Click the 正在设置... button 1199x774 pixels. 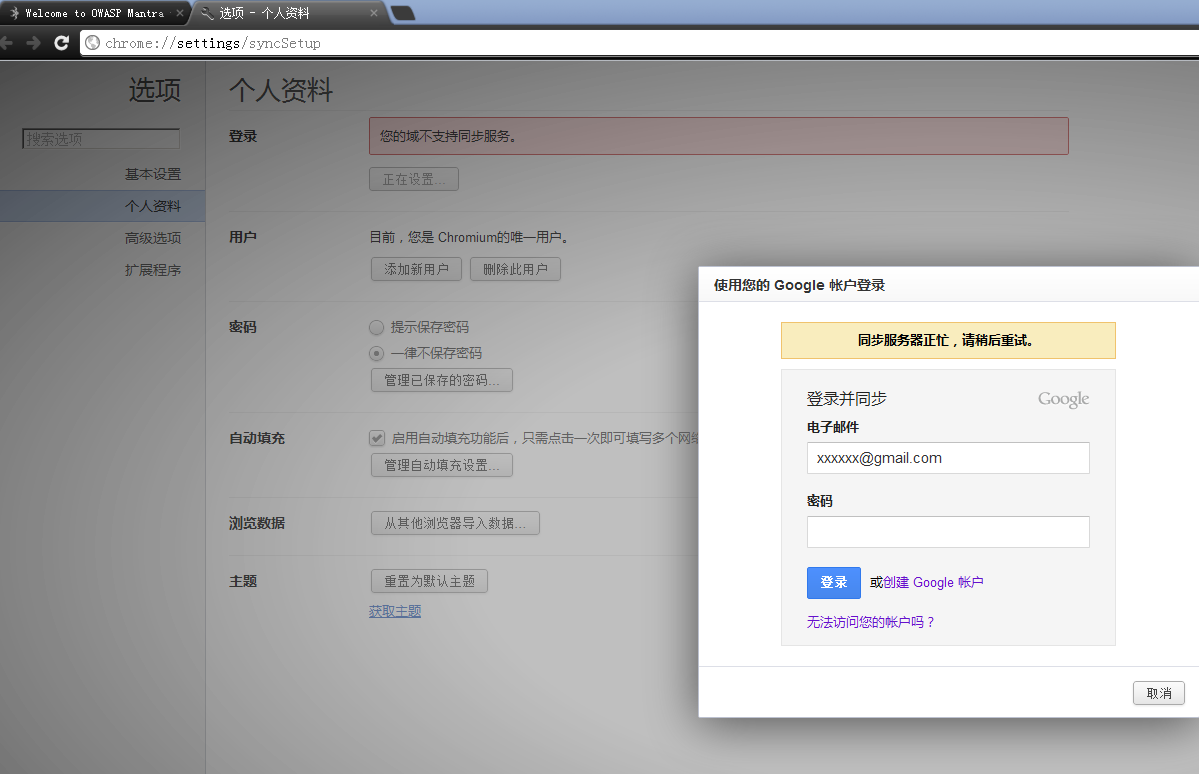(414, 179)
